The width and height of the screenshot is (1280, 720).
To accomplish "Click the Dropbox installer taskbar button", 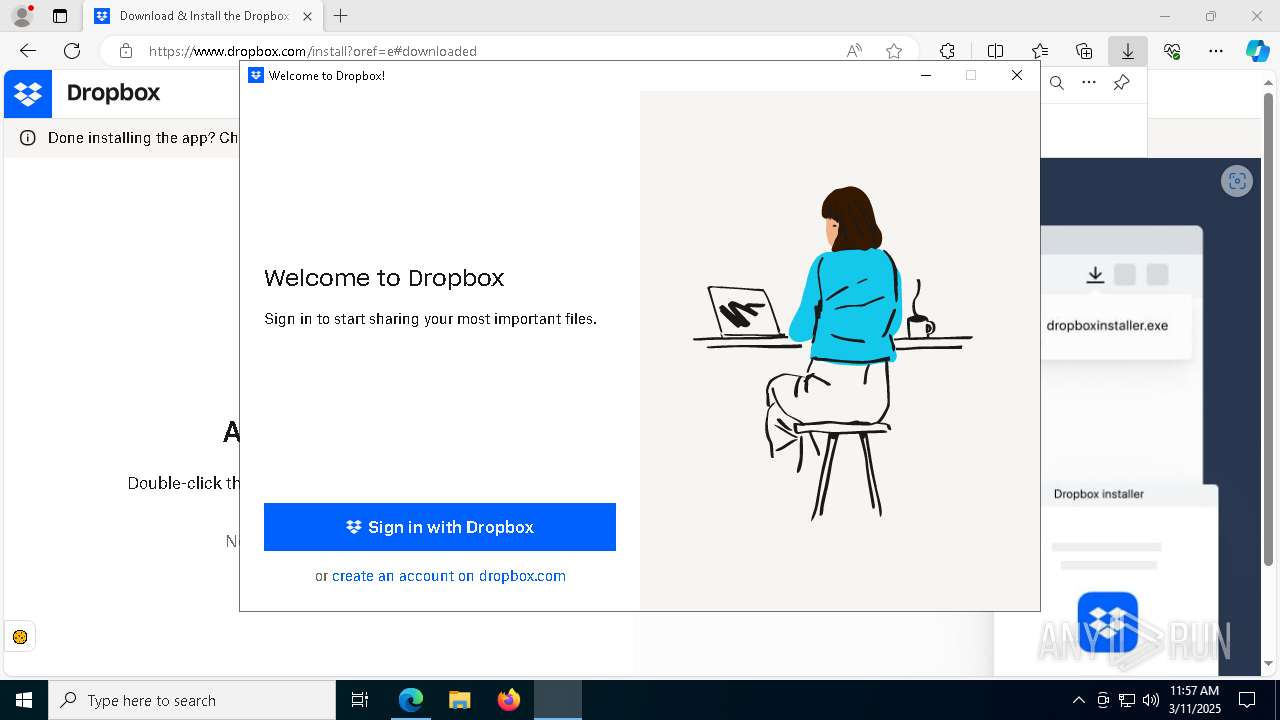I will click(x=557, y=700).
